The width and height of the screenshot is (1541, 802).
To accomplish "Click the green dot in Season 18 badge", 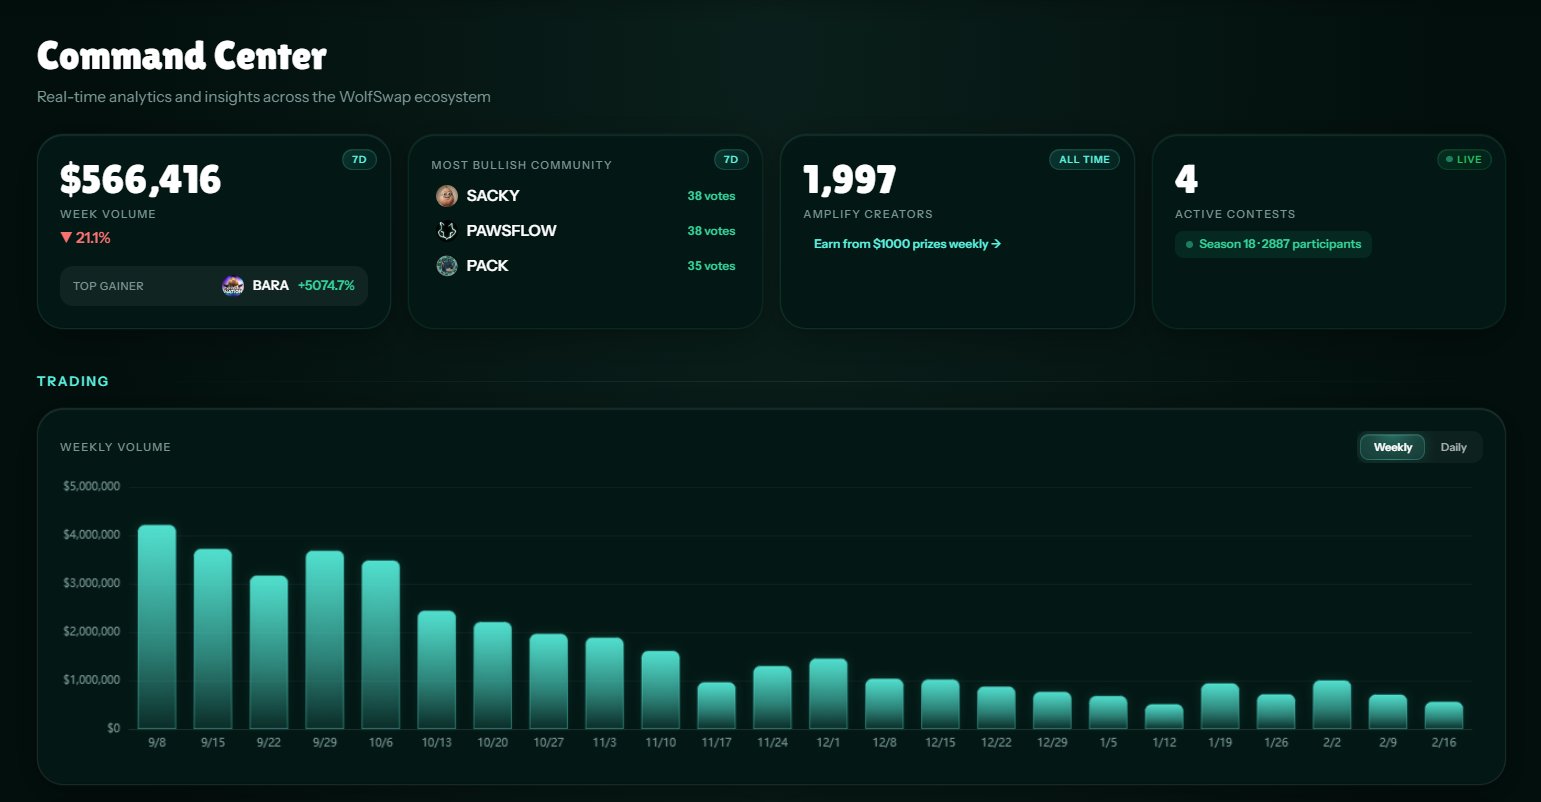I will 1189,244.
